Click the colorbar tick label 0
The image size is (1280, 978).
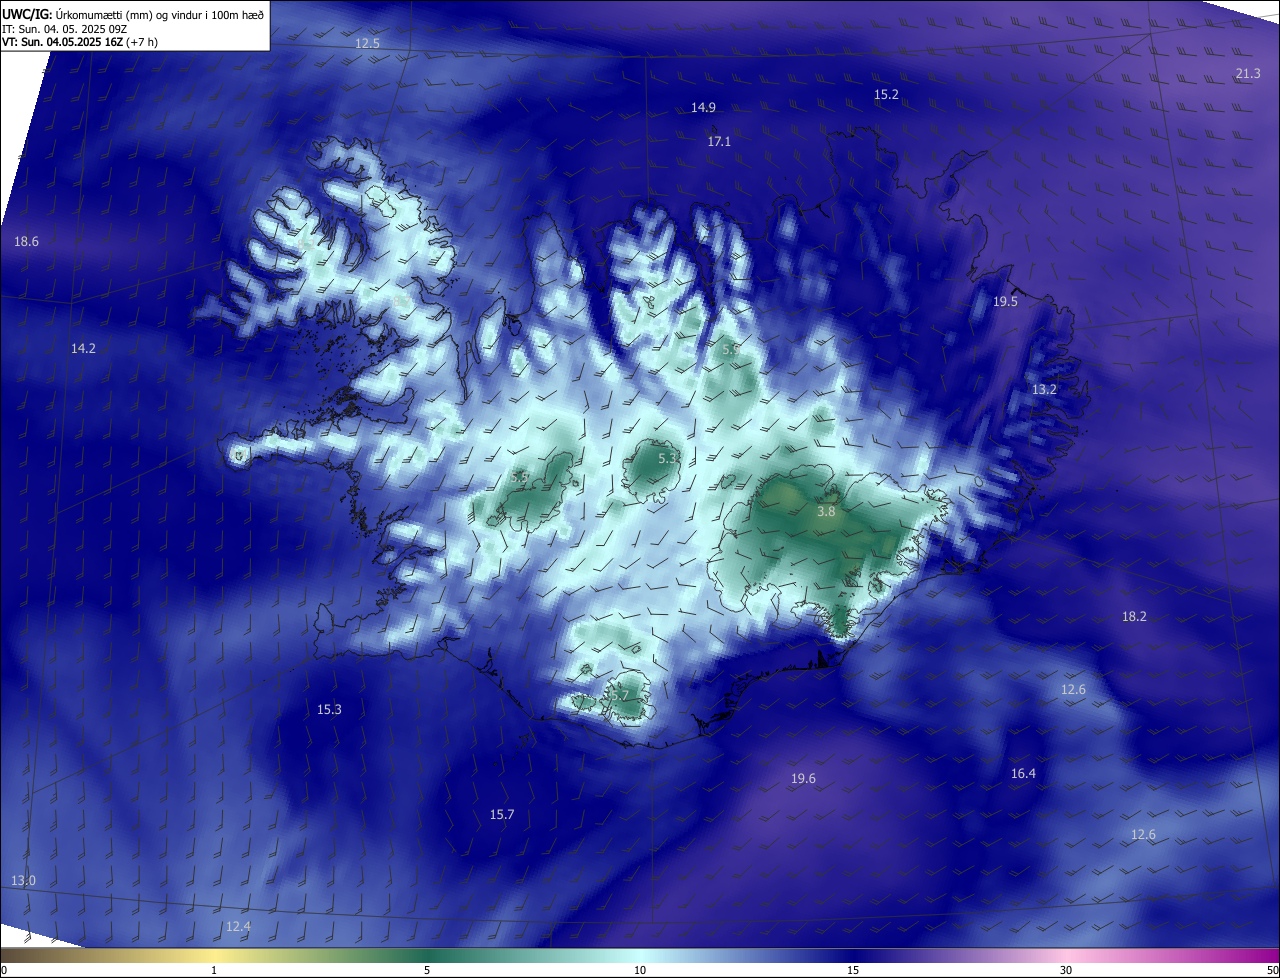click(4, 970)
